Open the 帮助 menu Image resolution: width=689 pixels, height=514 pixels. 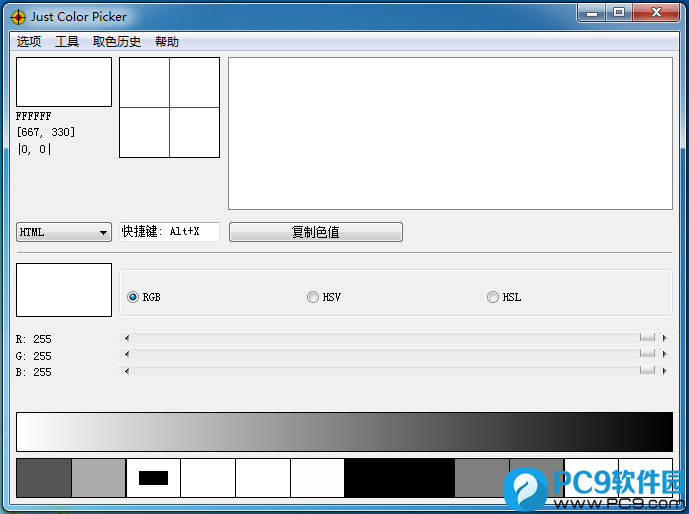point(167,42)
